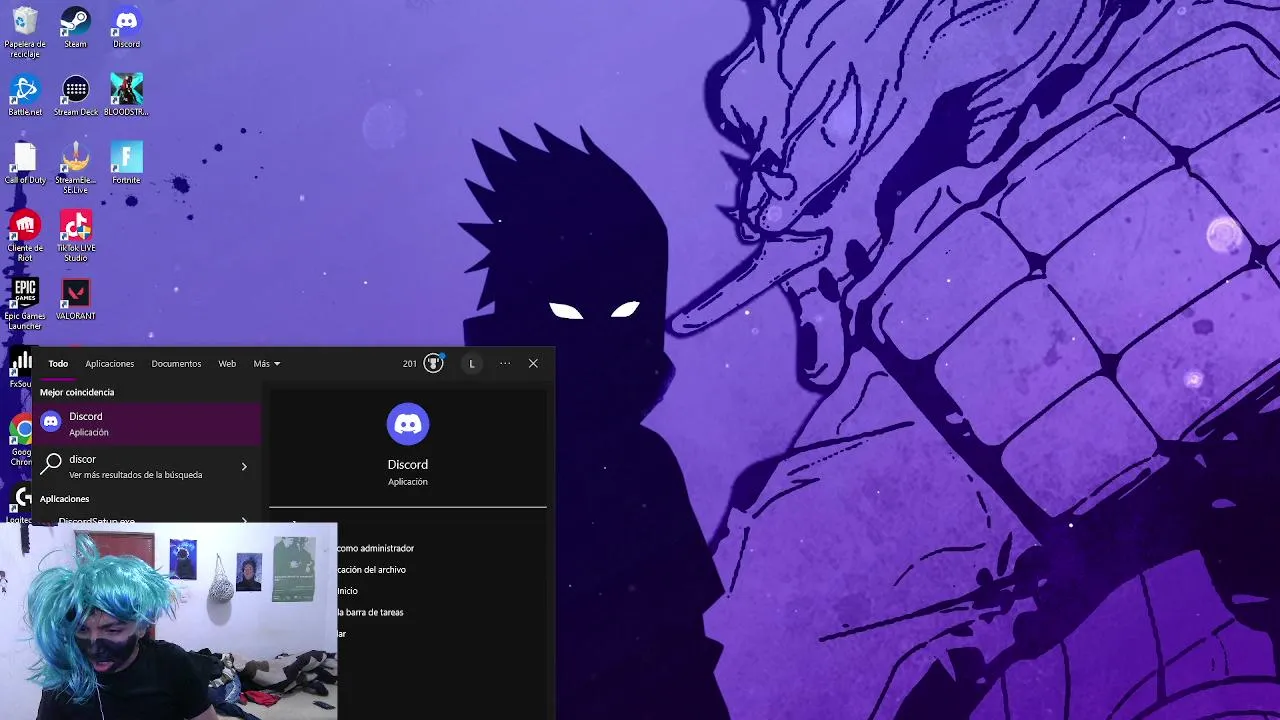Open the TikTok LIVE Studio shortcut
The width and height of the screenshot is (1280, 720).
[76, 236]
